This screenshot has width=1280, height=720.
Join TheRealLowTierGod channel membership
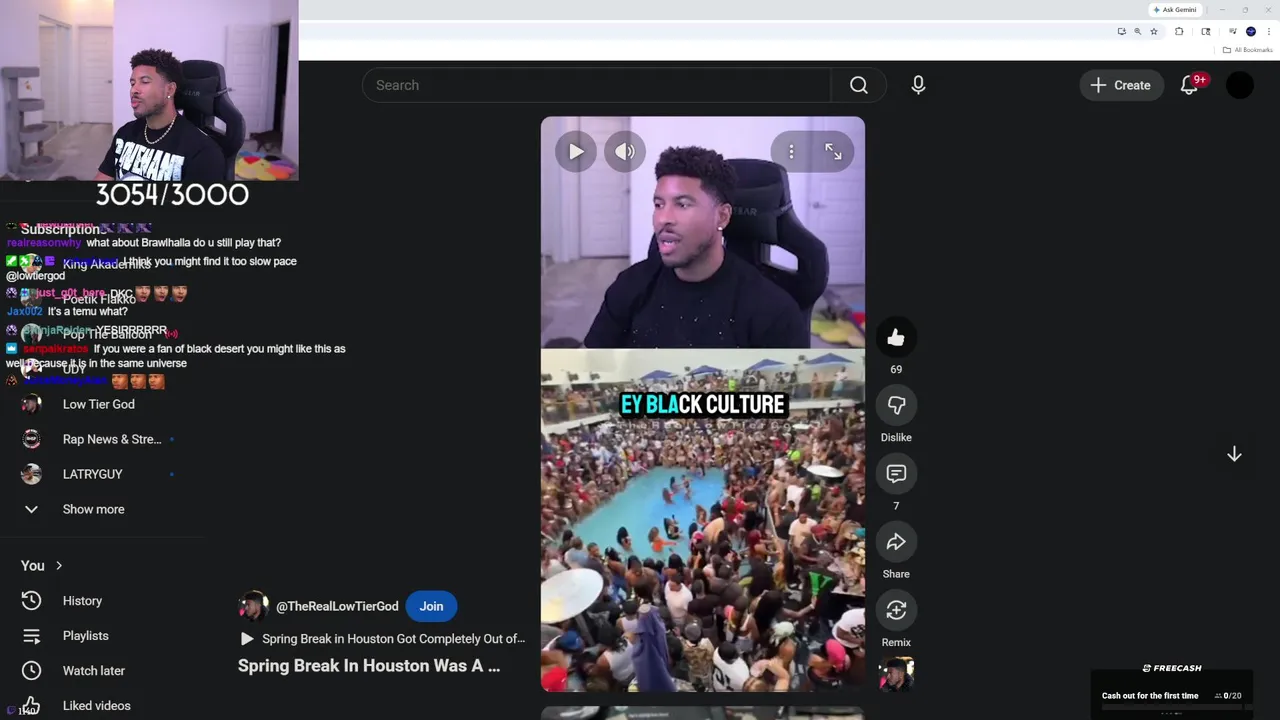431,606
